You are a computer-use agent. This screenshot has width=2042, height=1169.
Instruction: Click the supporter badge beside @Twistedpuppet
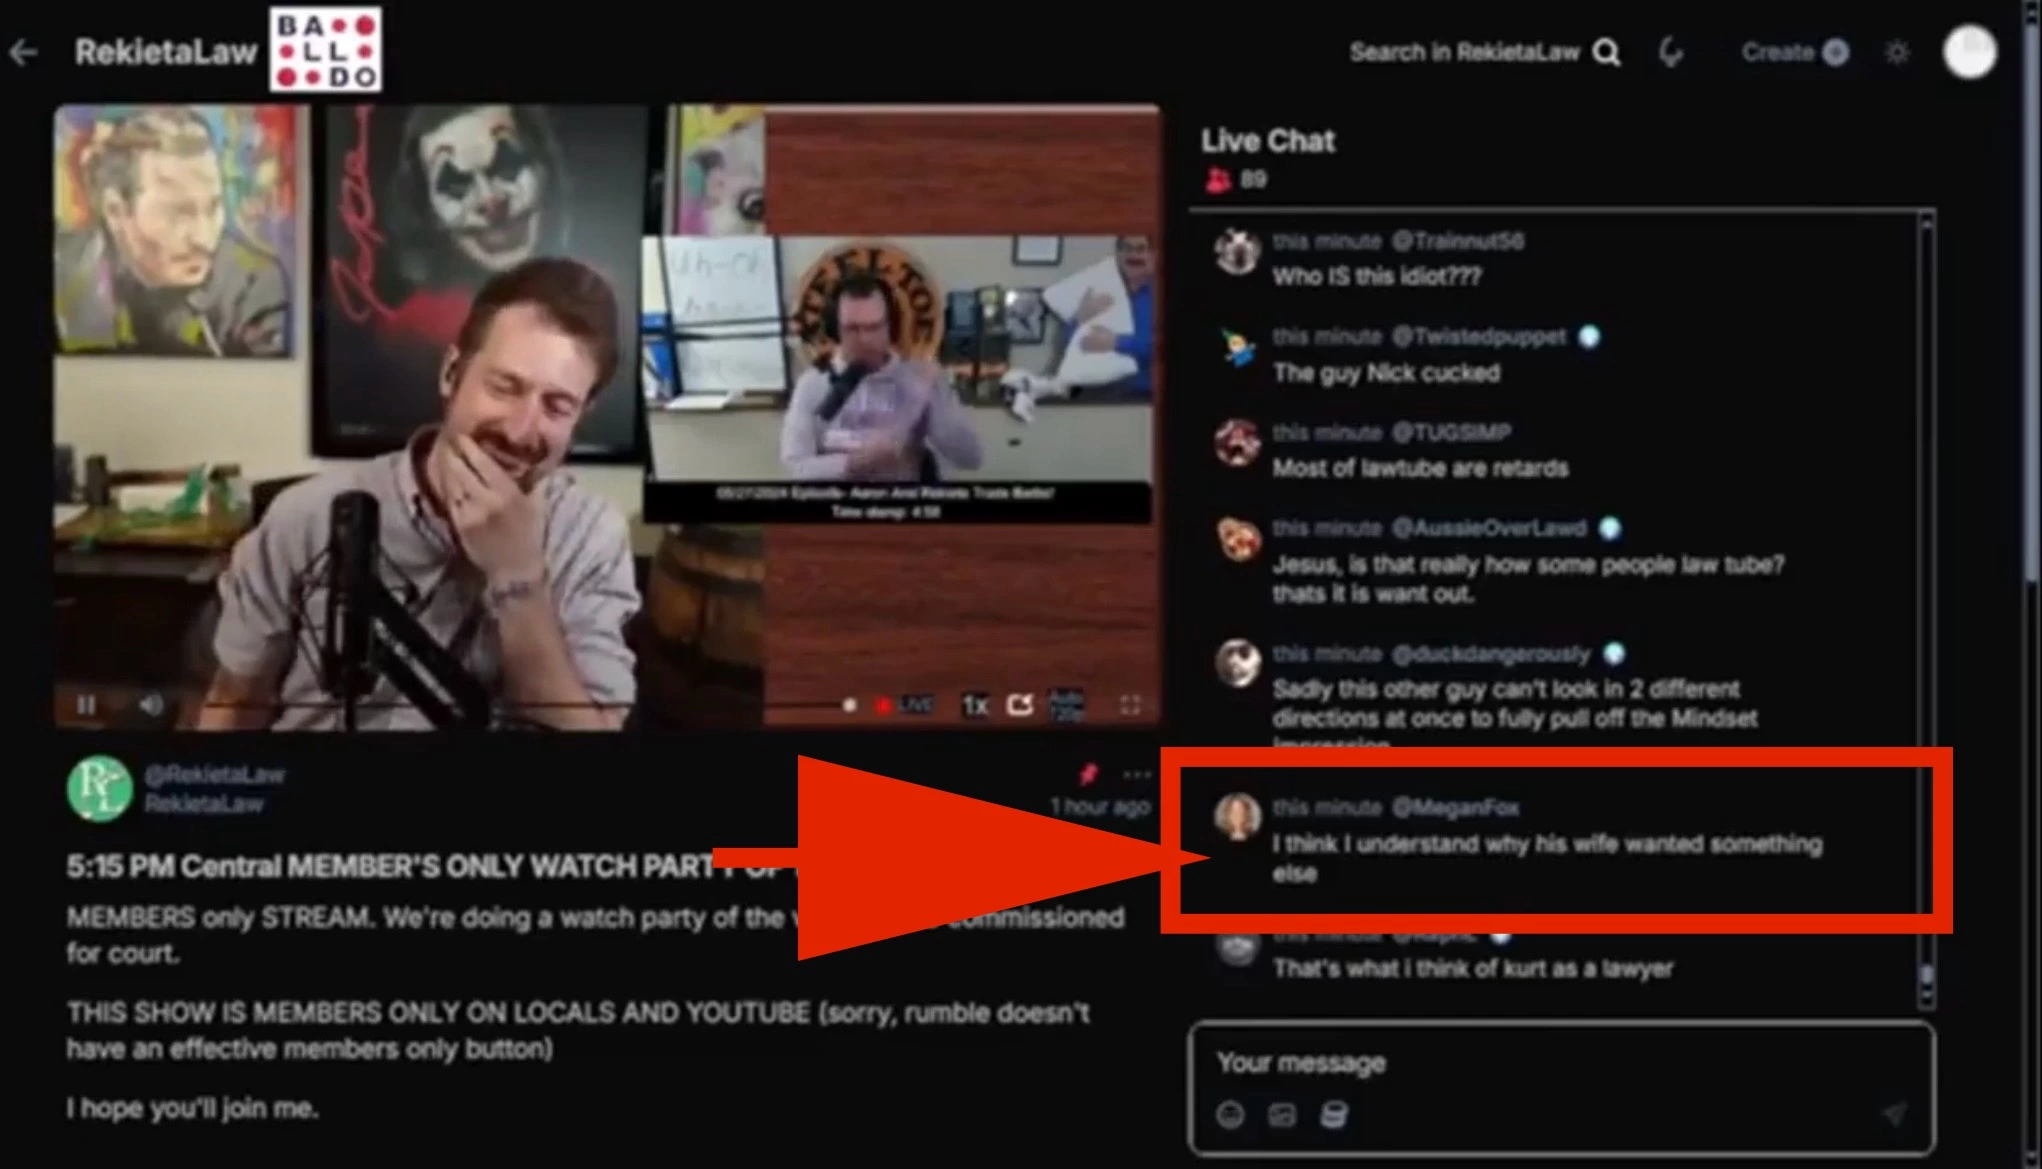(1589, 337)
